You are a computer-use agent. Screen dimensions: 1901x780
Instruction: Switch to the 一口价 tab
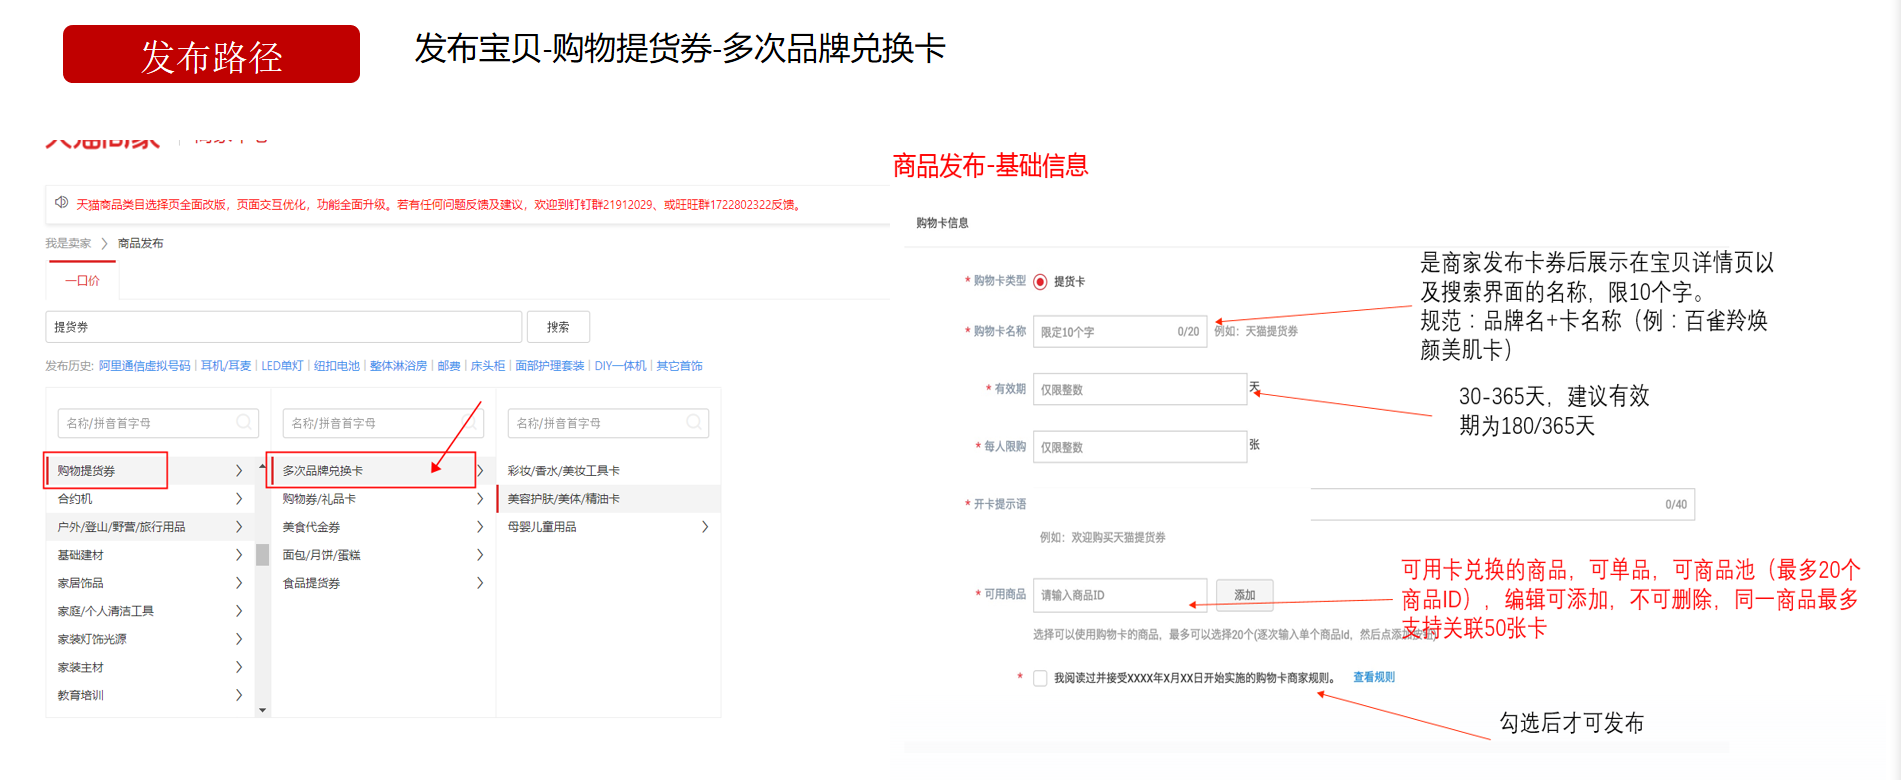click(x=82, y=281)
